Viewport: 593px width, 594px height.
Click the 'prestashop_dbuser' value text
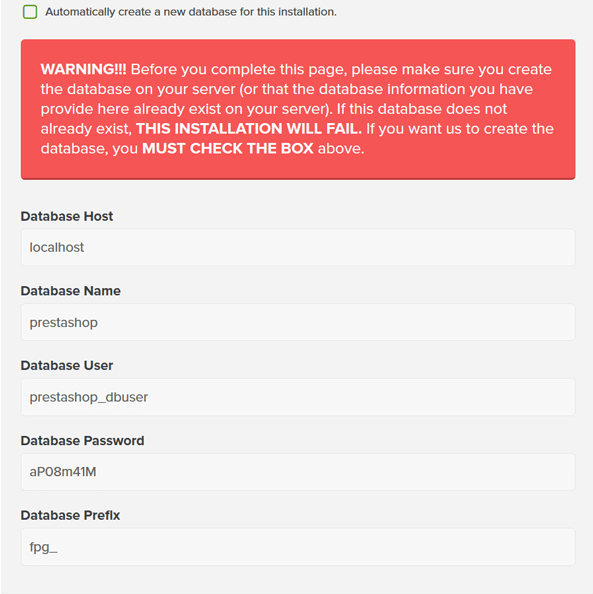(x=89, y=397)
